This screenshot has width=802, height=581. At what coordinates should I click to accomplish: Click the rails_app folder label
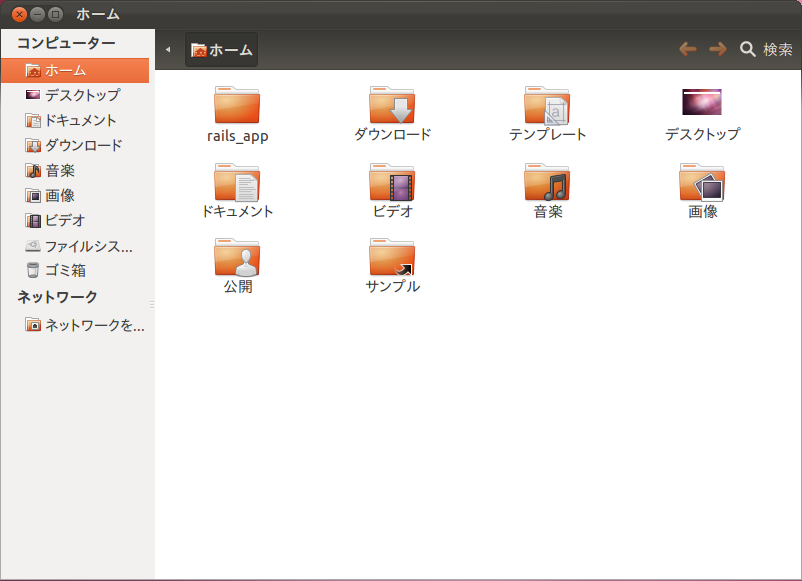click(237, 136)
